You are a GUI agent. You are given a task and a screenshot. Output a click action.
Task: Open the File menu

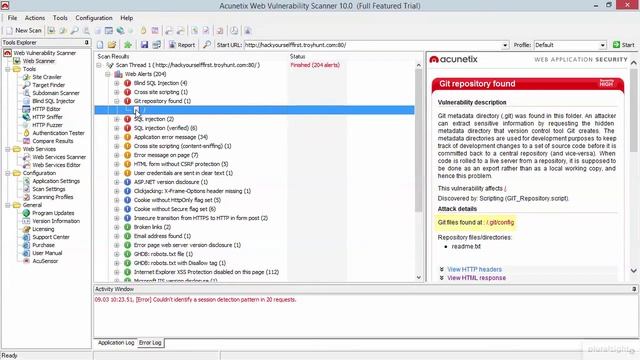(12, 18)
